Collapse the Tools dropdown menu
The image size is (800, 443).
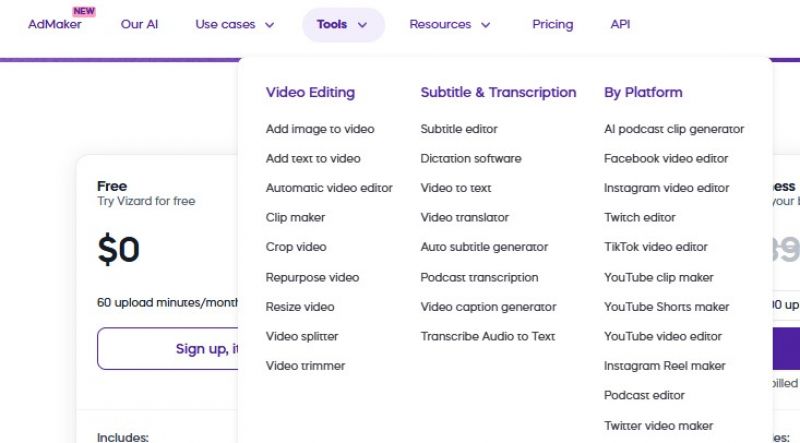[343, 24]
